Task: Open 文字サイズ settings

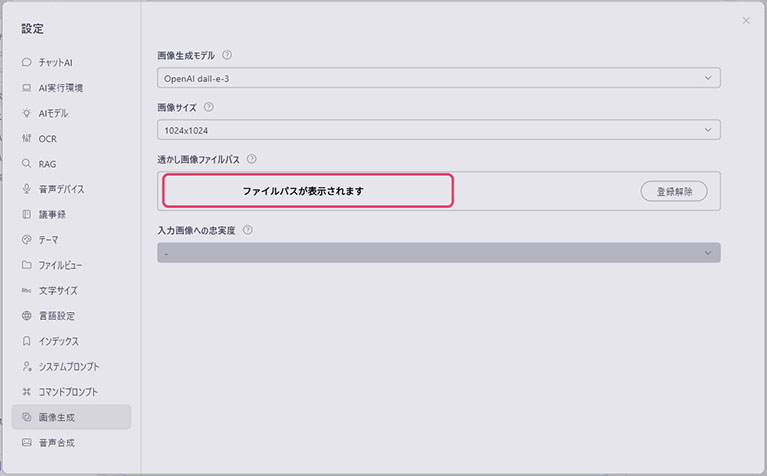Action: 71,290
